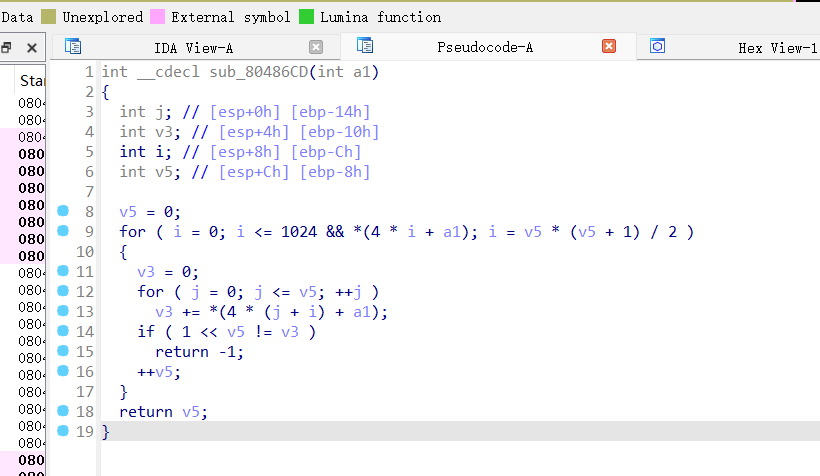The width and height of the screenshot is (820, 476).
Task: Toggle breakpoint dot on line 11
Action: 63,270
